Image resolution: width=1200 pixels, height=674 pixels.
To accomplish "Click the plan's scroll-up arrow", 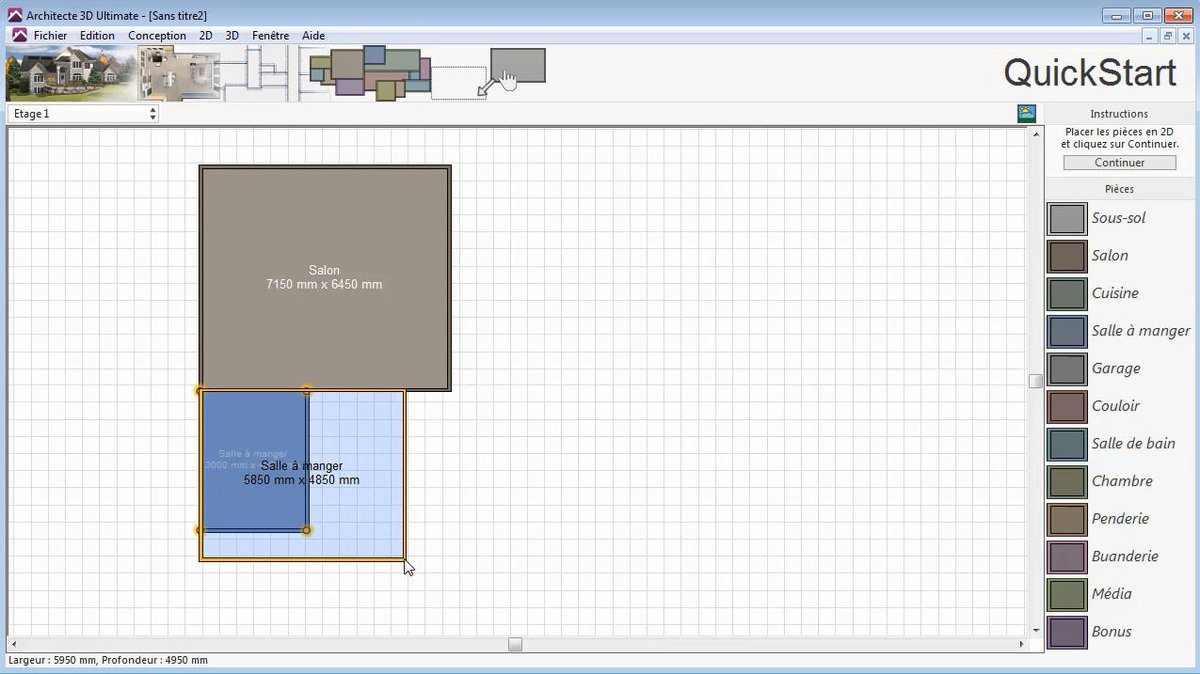I will coord(1036,133).
